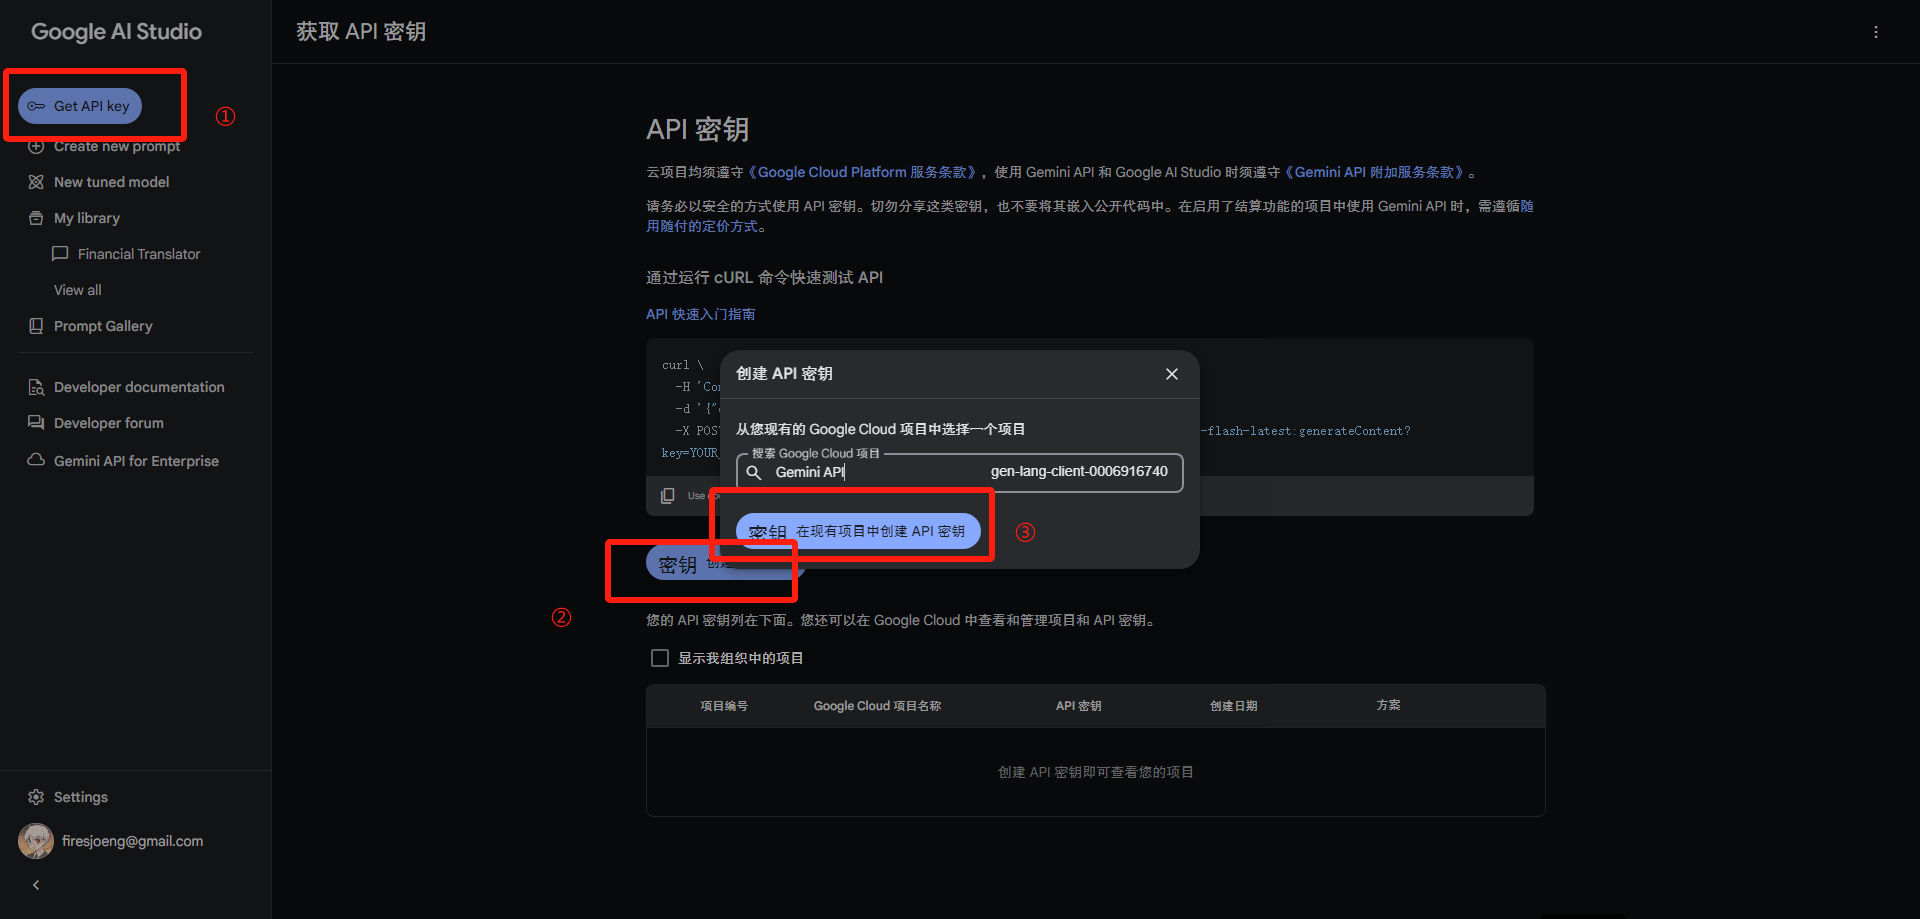This screenshot has height=919, width=1920.
Task: Open Prompt Gallery
Action: coord(103,326)
